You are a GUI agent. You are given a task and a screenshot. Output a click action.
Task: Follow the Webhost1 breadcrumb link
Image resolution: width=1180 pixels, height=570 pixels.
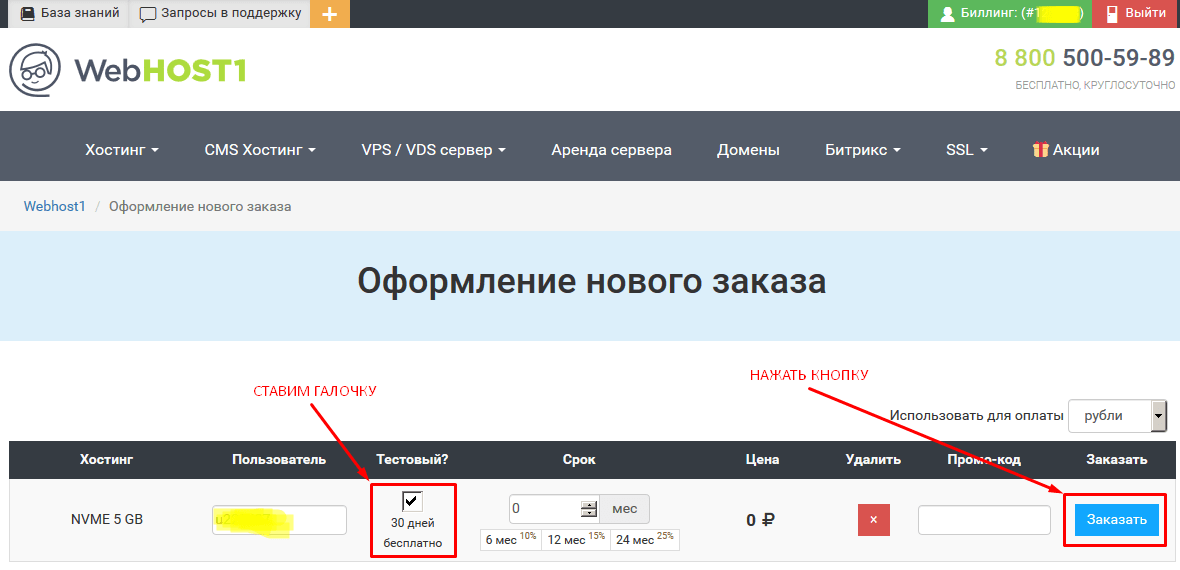coord(55,206)
